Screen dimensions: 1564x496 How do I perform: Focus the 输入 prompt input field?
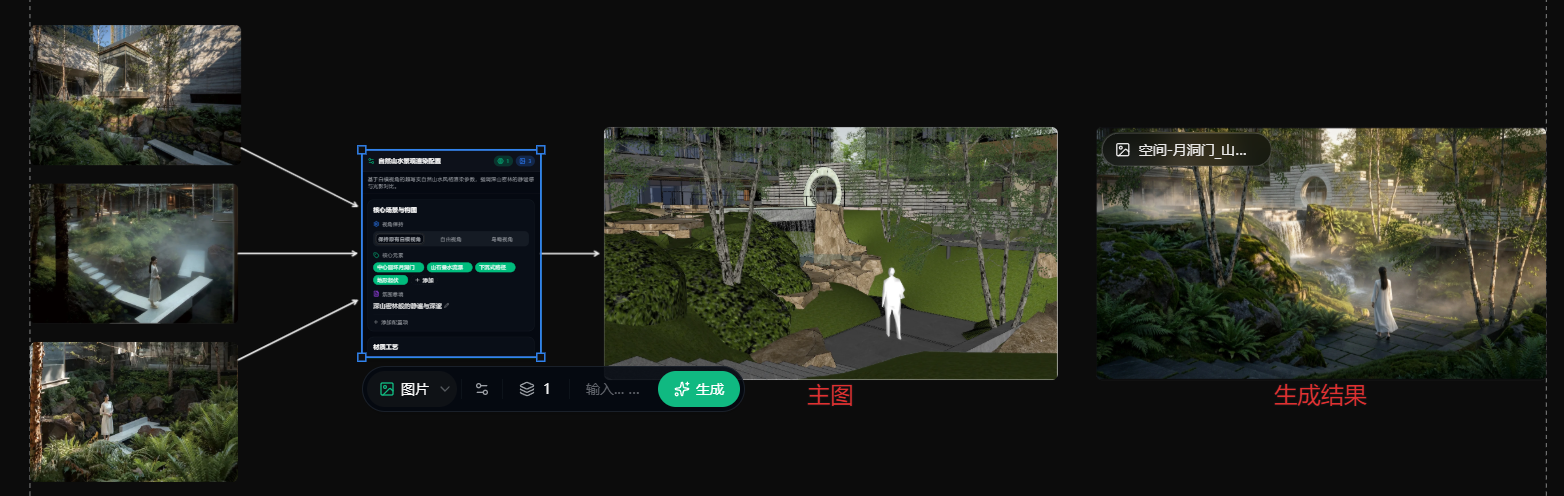point(612,389)
